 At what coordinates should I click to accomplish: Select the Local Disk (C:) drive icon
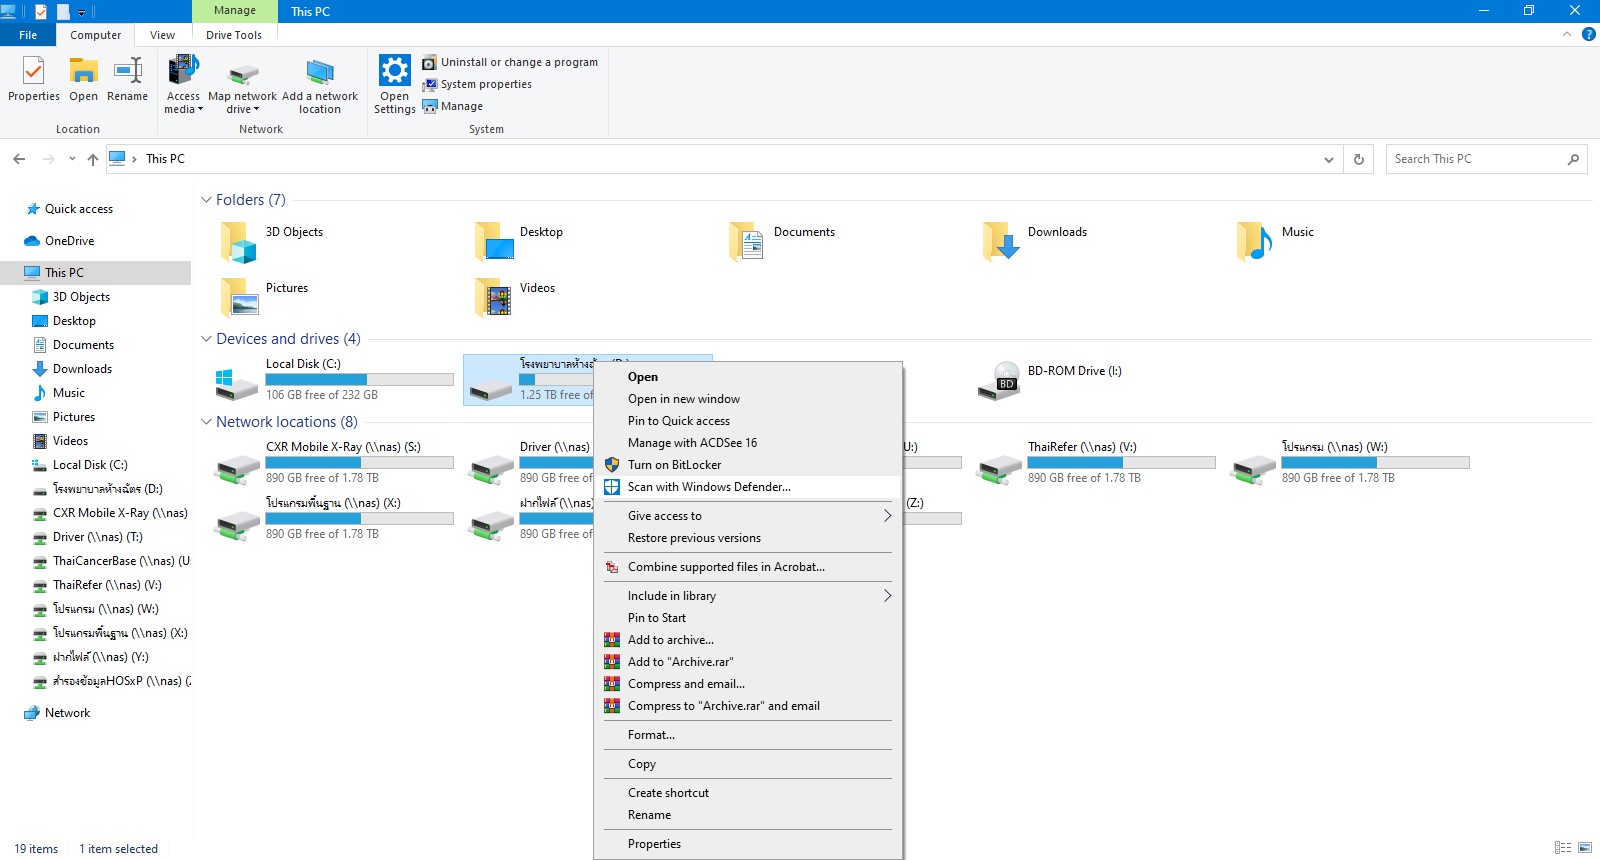(238, 383)
